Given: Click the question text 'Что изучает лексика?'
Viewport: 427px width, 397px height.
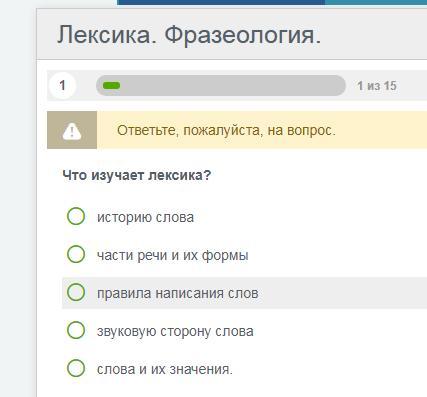Looking at the screenshot, I should (137, 175).
